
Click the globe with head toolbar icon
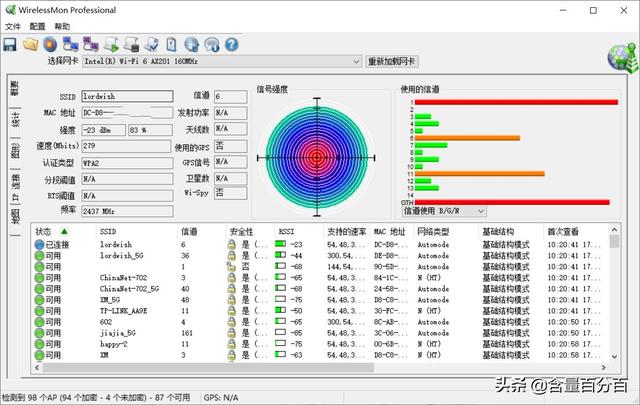(x=191, y=45)
